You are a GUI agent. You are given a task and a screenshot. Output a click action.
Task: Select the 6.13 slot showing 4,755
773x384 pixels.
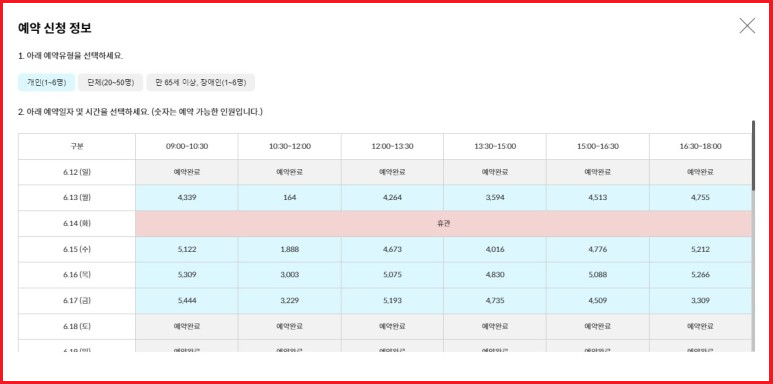[x=701, y=198]
